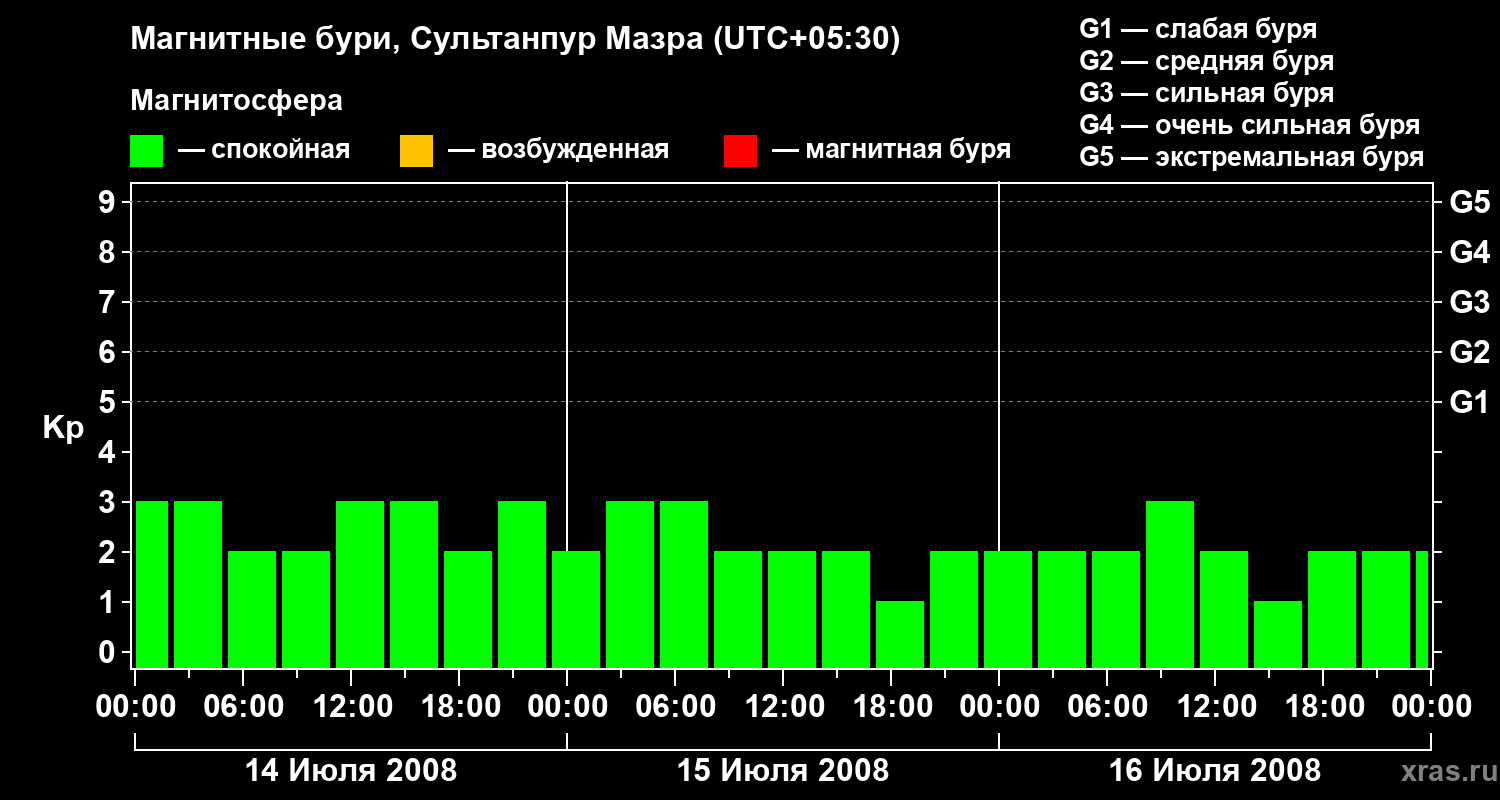This screenshot has height=800, width=1500.
Task: Click the orange 'возбужденная' legend swatch
Action: pos(416,151)
